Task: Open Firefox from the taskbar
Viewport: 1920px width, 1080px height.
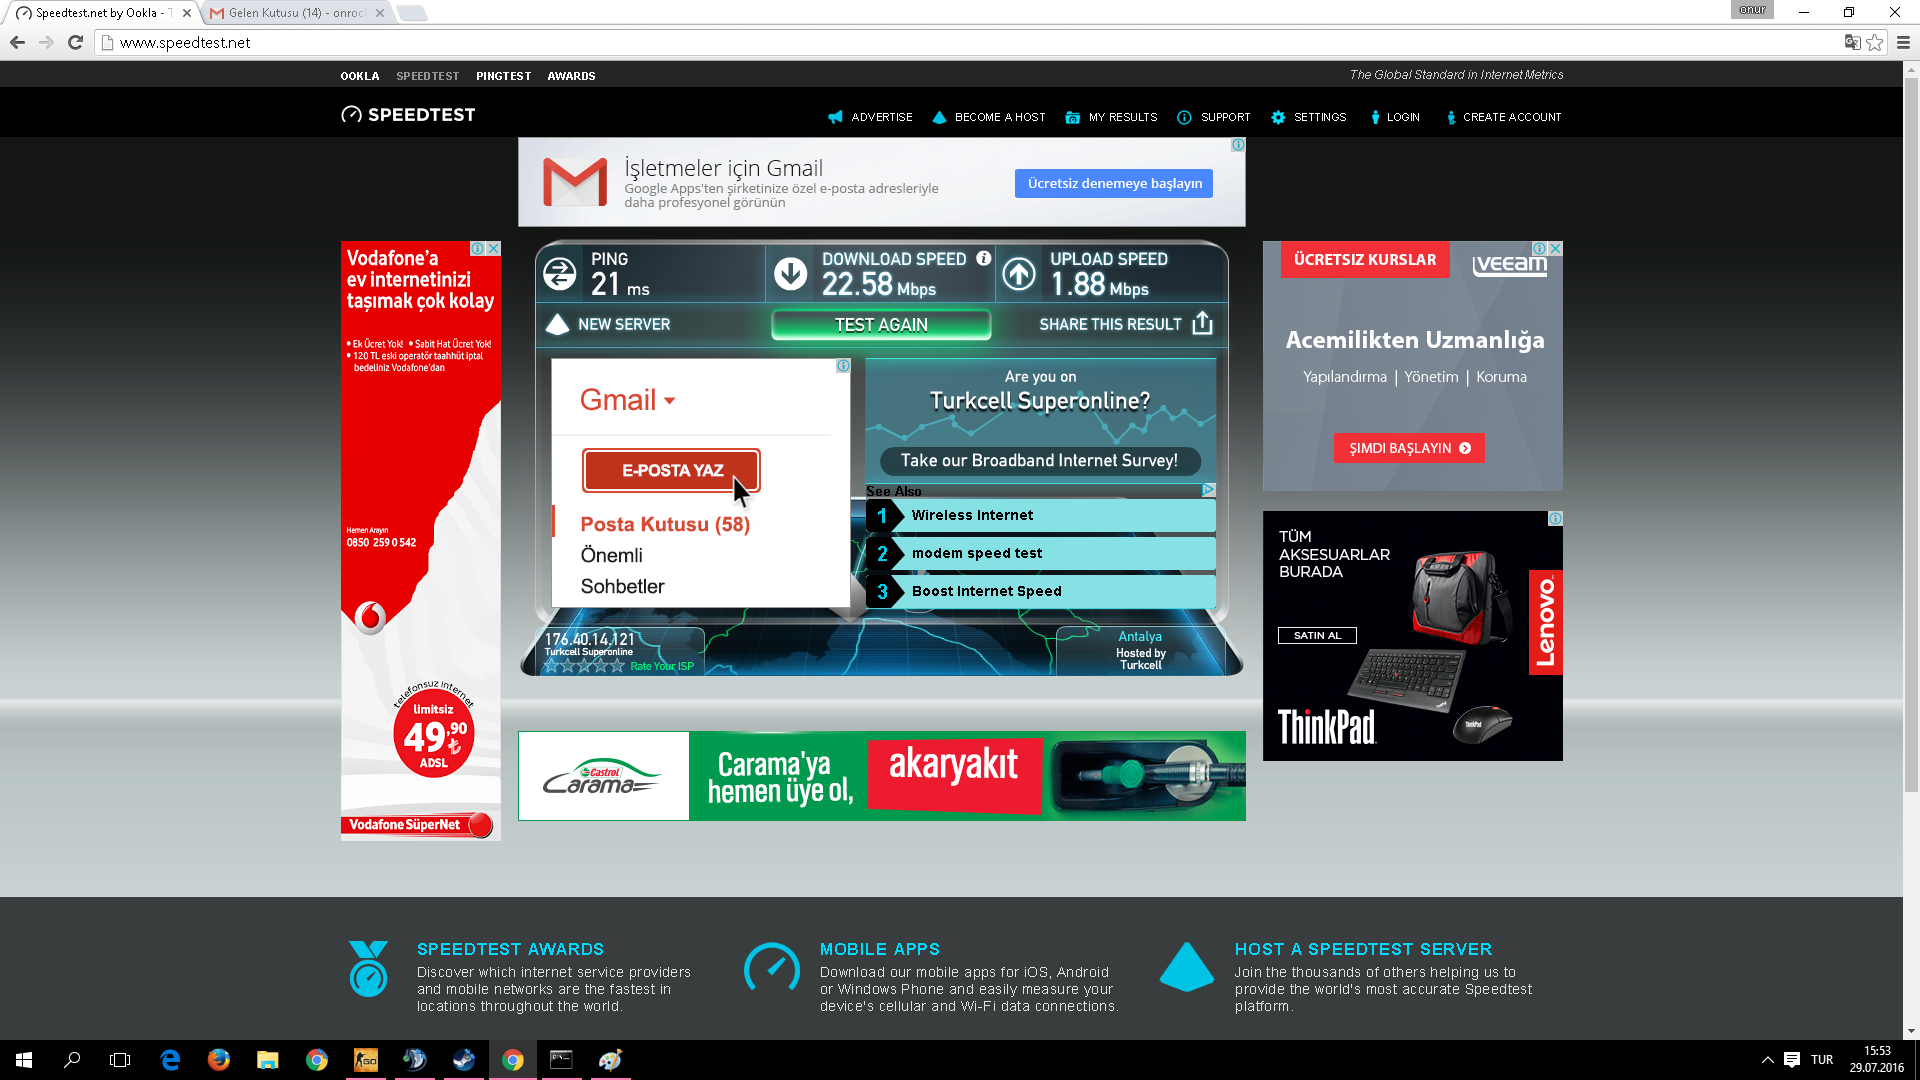Action: (x=219, y=1060)
